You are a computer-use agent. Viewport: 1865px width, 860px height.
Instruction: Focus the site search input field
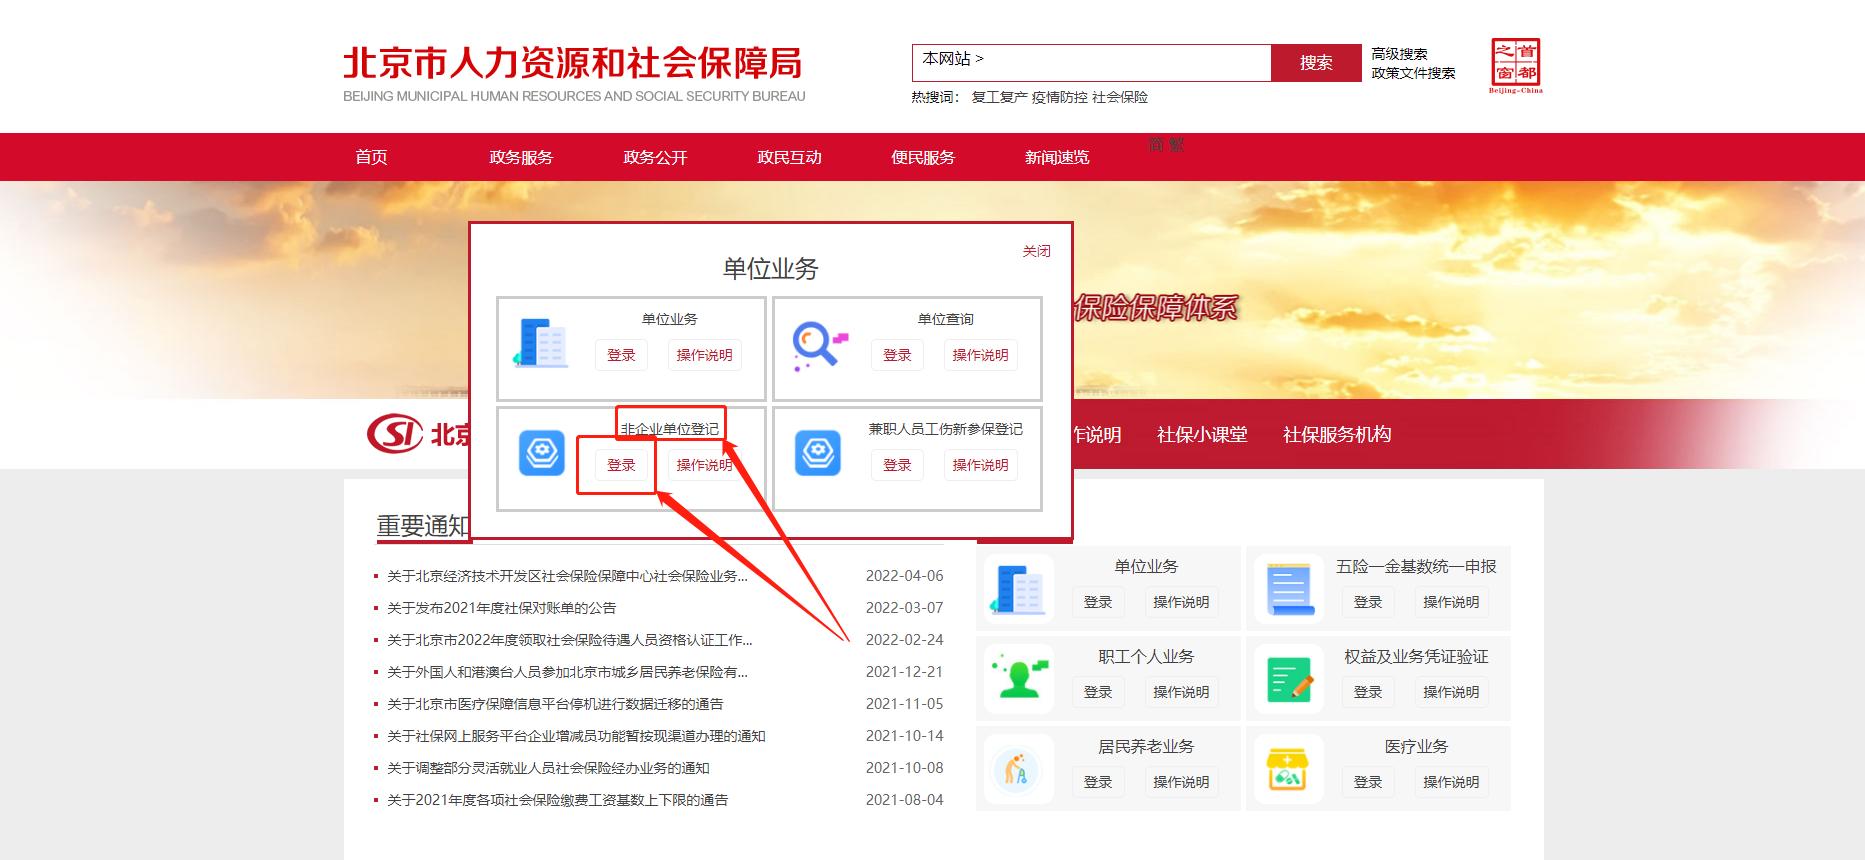pos(1127,62)
